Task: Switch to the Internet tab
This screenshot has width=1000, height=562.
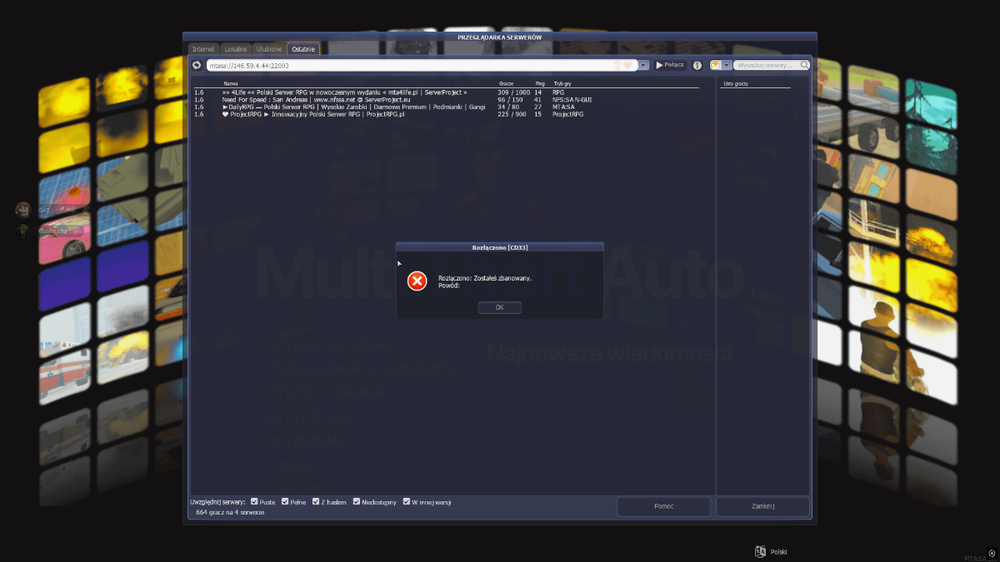Action: point(203,49)
